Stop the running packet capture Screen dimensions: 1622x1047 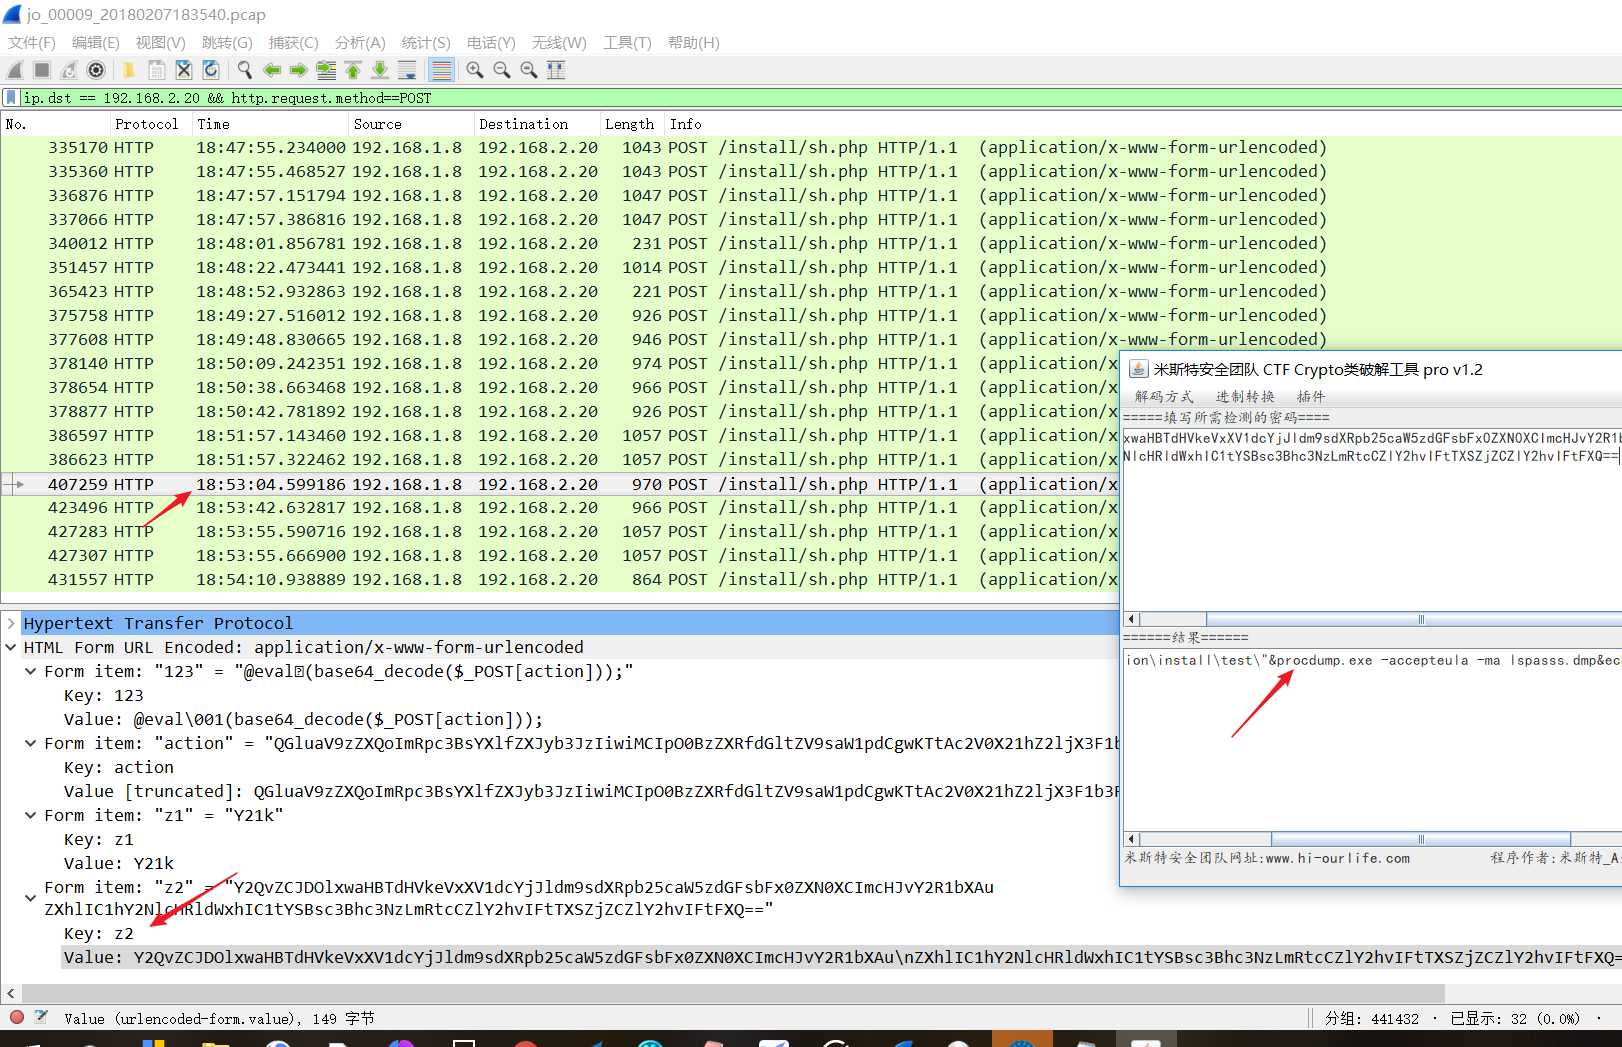(x=42, y=70)
